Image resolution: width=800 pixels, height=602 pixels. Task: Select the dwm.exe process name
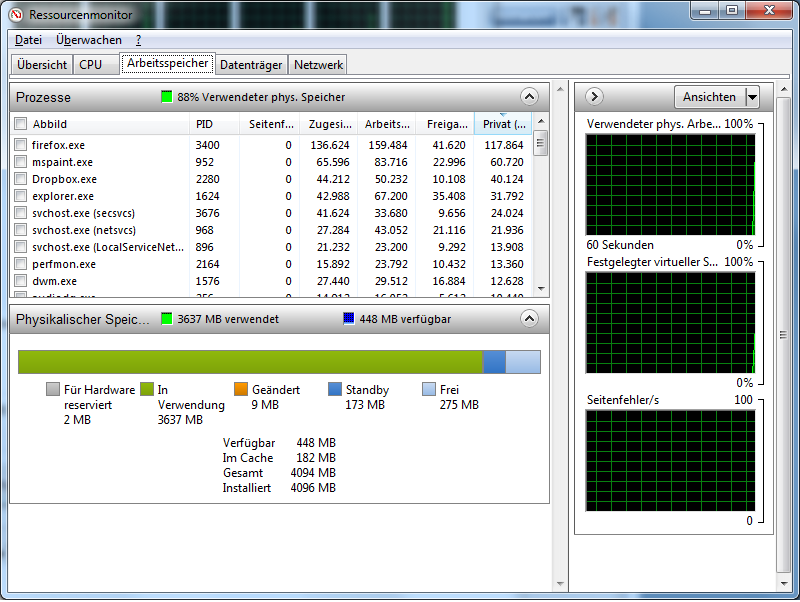(54, 281)
